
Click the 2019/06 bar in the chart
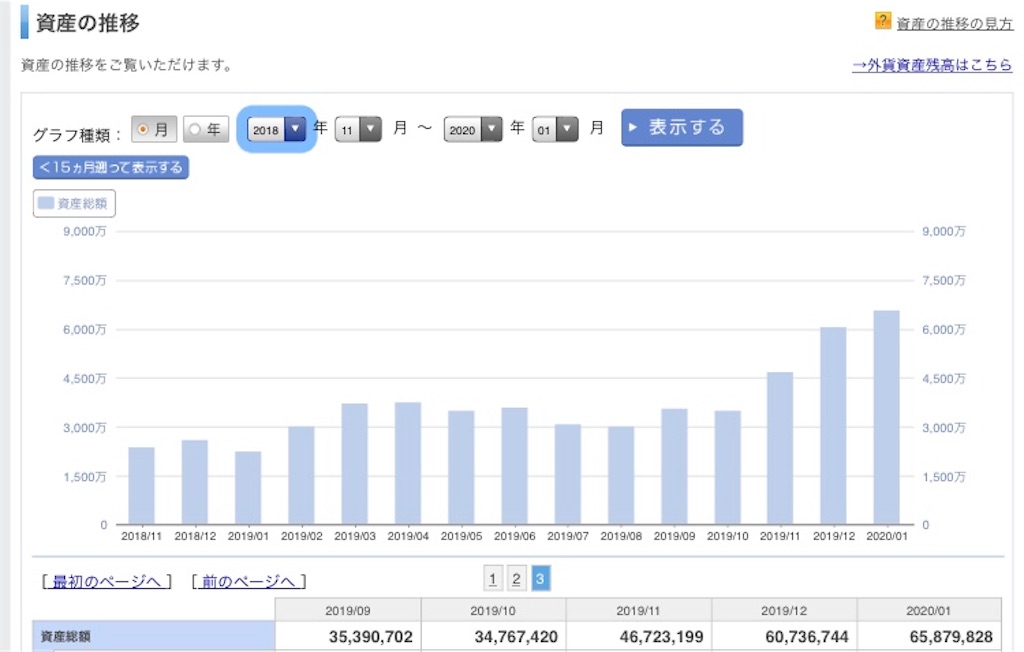[515, 466]
